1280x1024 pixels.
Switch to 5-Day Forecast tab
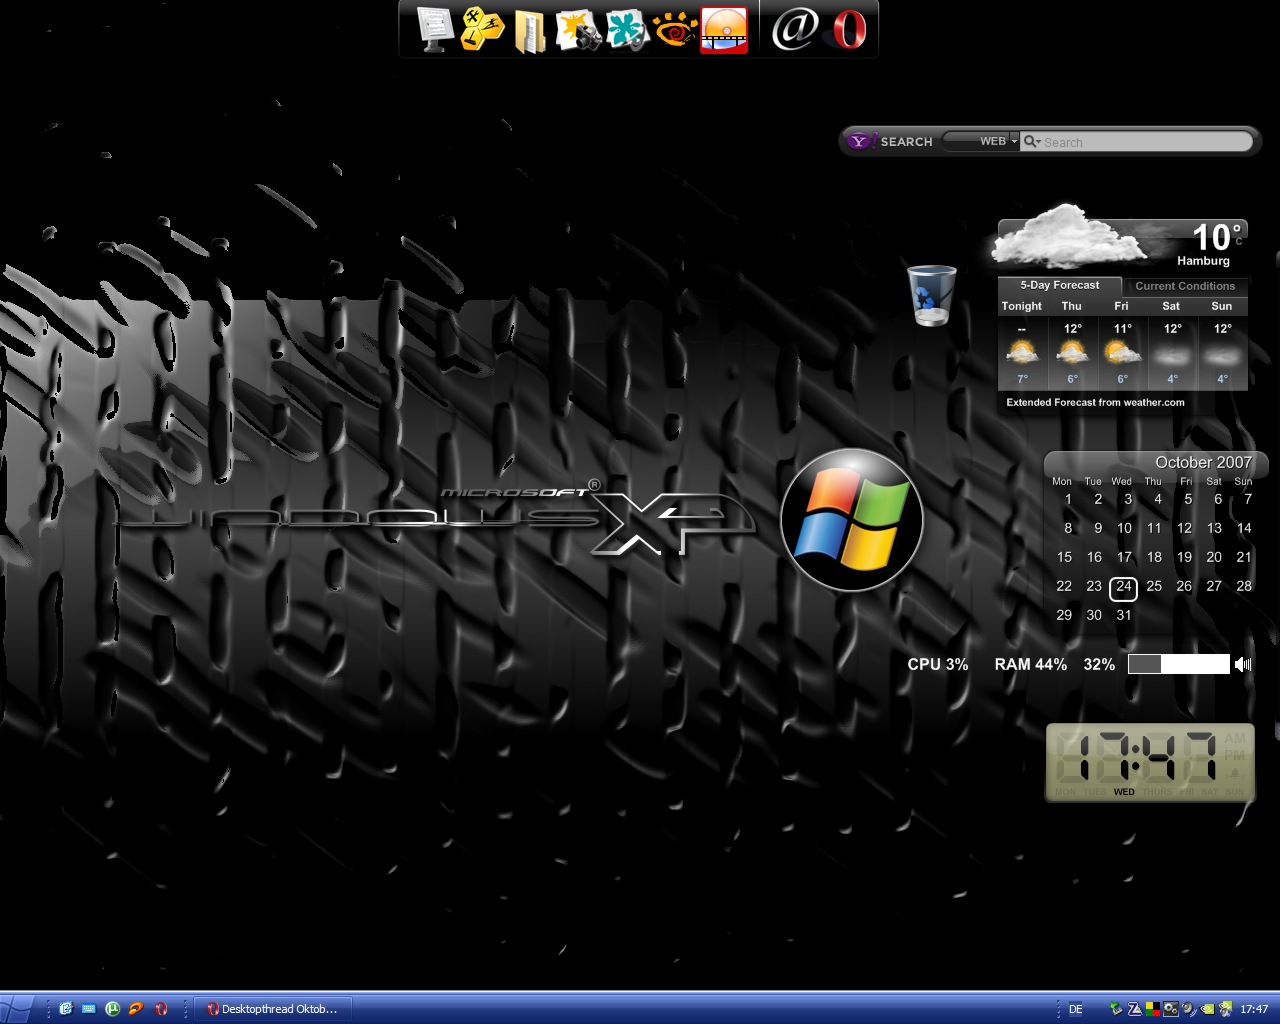tap(1059, 285)
